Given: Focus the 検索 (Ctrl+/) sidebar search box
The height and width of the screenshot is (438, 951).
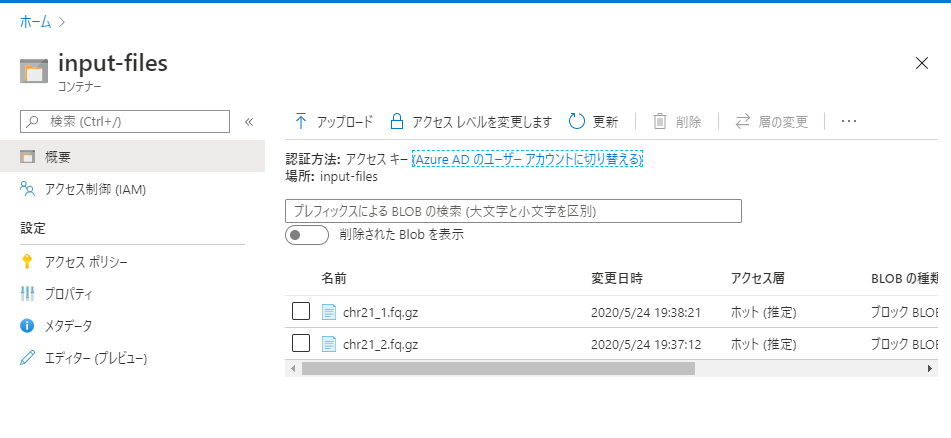Looking at the screenshot, I should click(125, 121).
